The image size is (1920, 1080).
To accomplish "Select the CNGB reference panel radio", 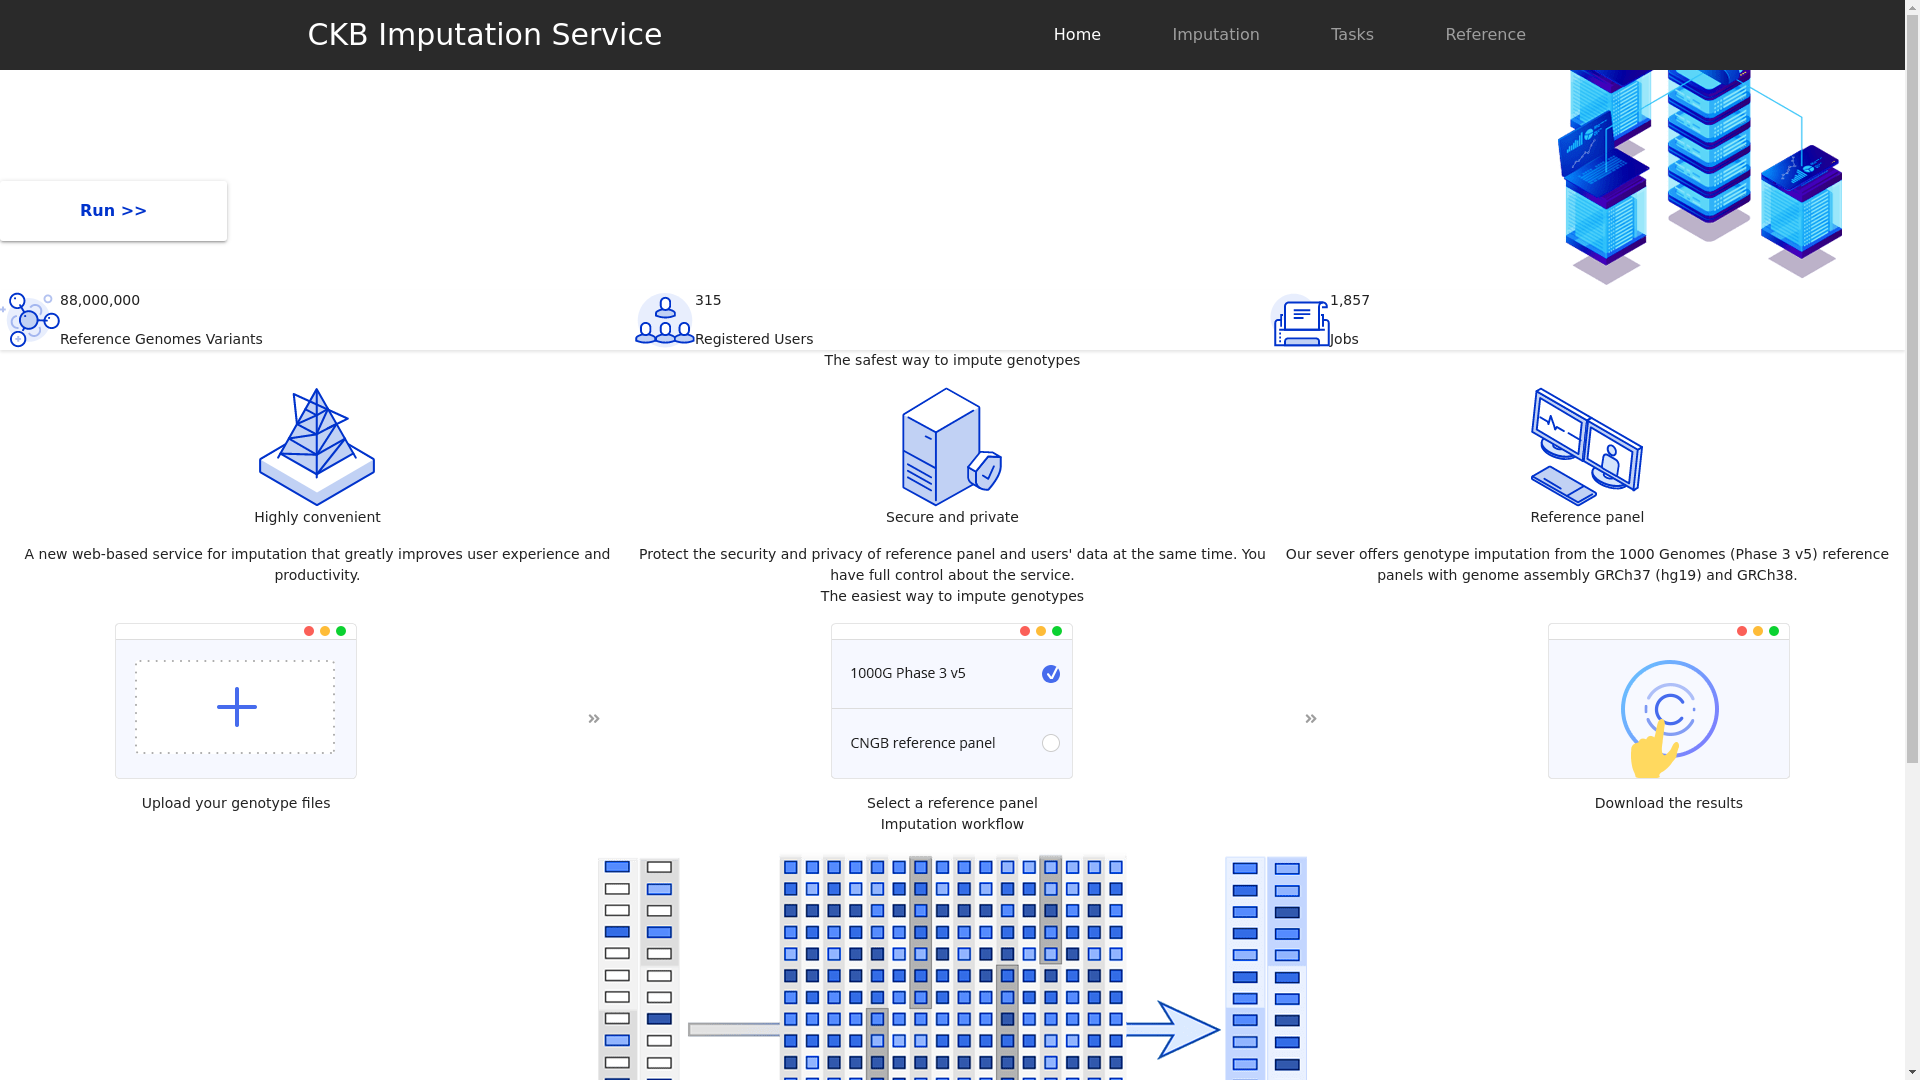I will (x=1051, y=743).
